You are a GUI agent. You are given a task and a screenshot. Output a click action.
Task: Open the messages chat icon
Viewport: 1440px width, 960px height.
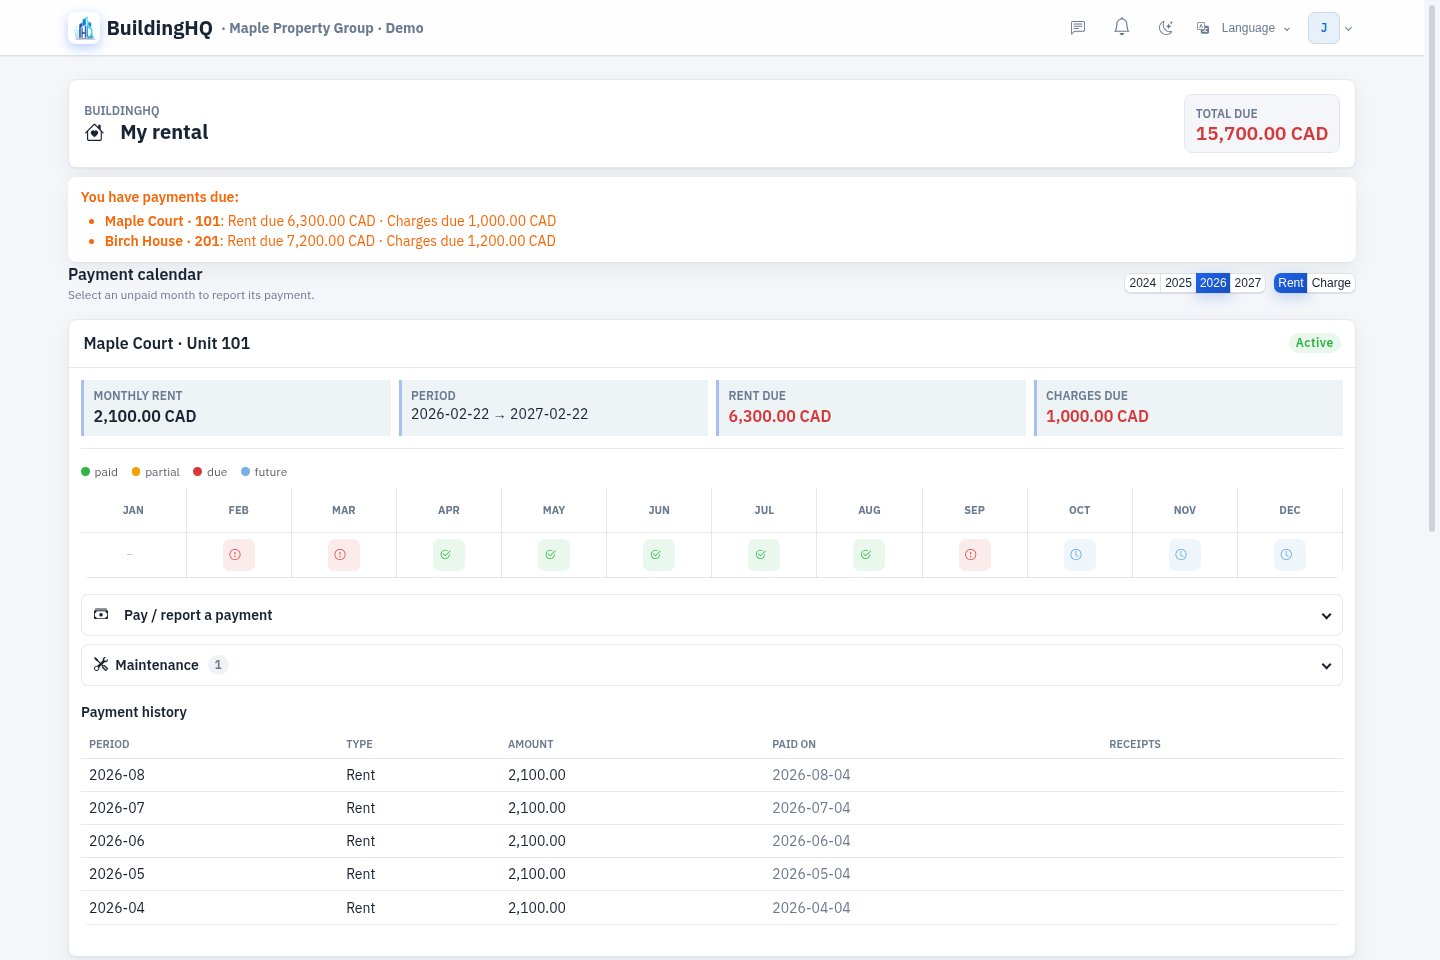pyautogui.click(x=1078, y=28)
